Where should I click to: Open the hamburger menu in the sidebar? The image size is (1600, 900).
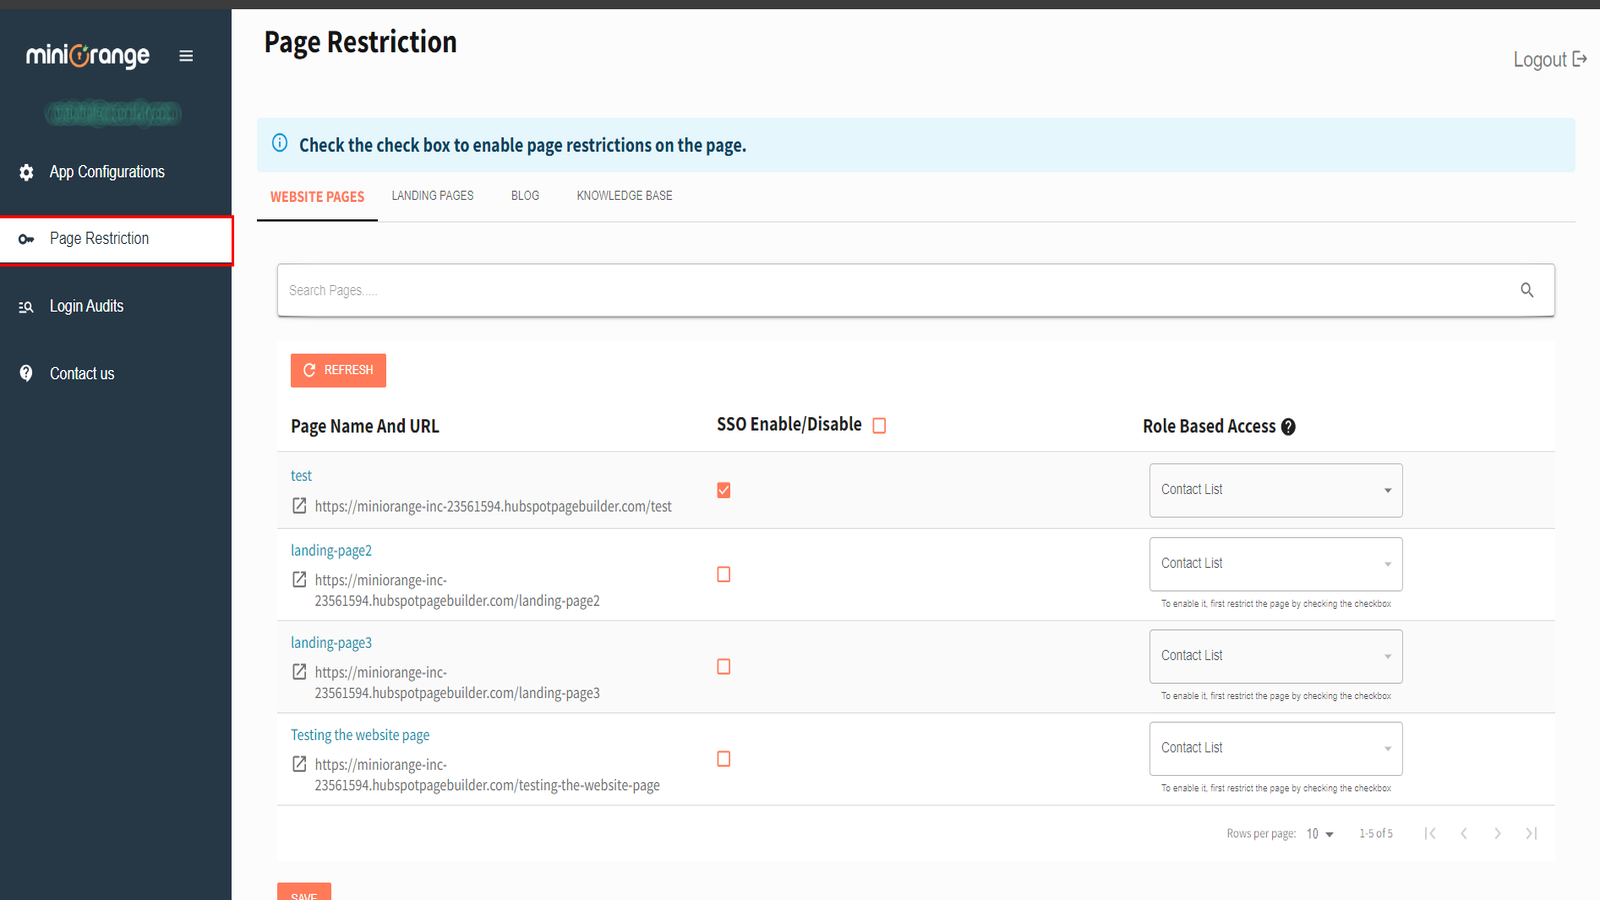[x=186, y=56]
